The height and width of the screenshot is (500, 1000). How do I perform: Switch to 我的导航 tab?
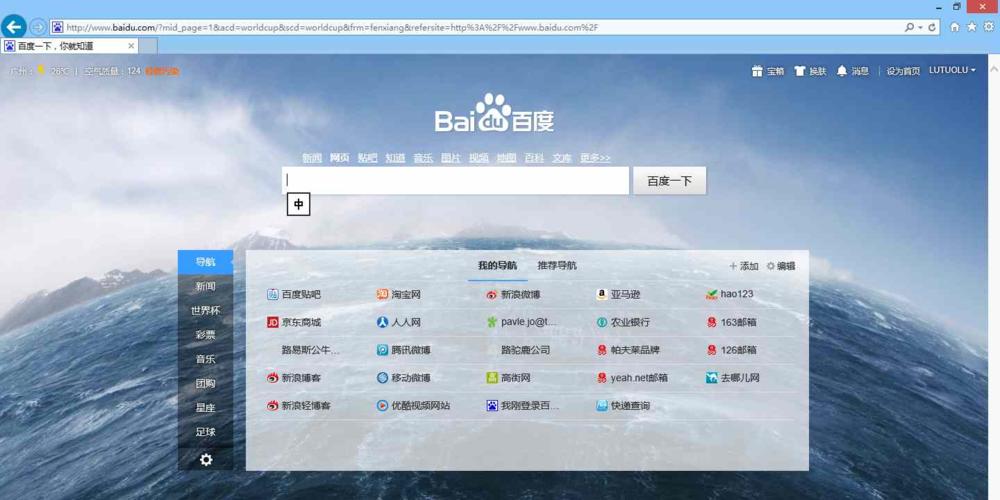[497, 266]
